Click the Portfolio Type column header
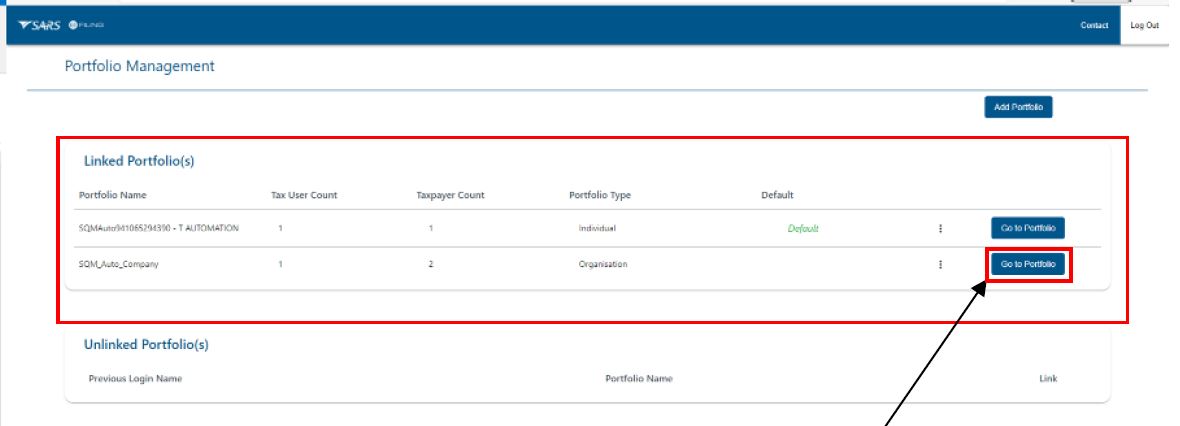 600,195
